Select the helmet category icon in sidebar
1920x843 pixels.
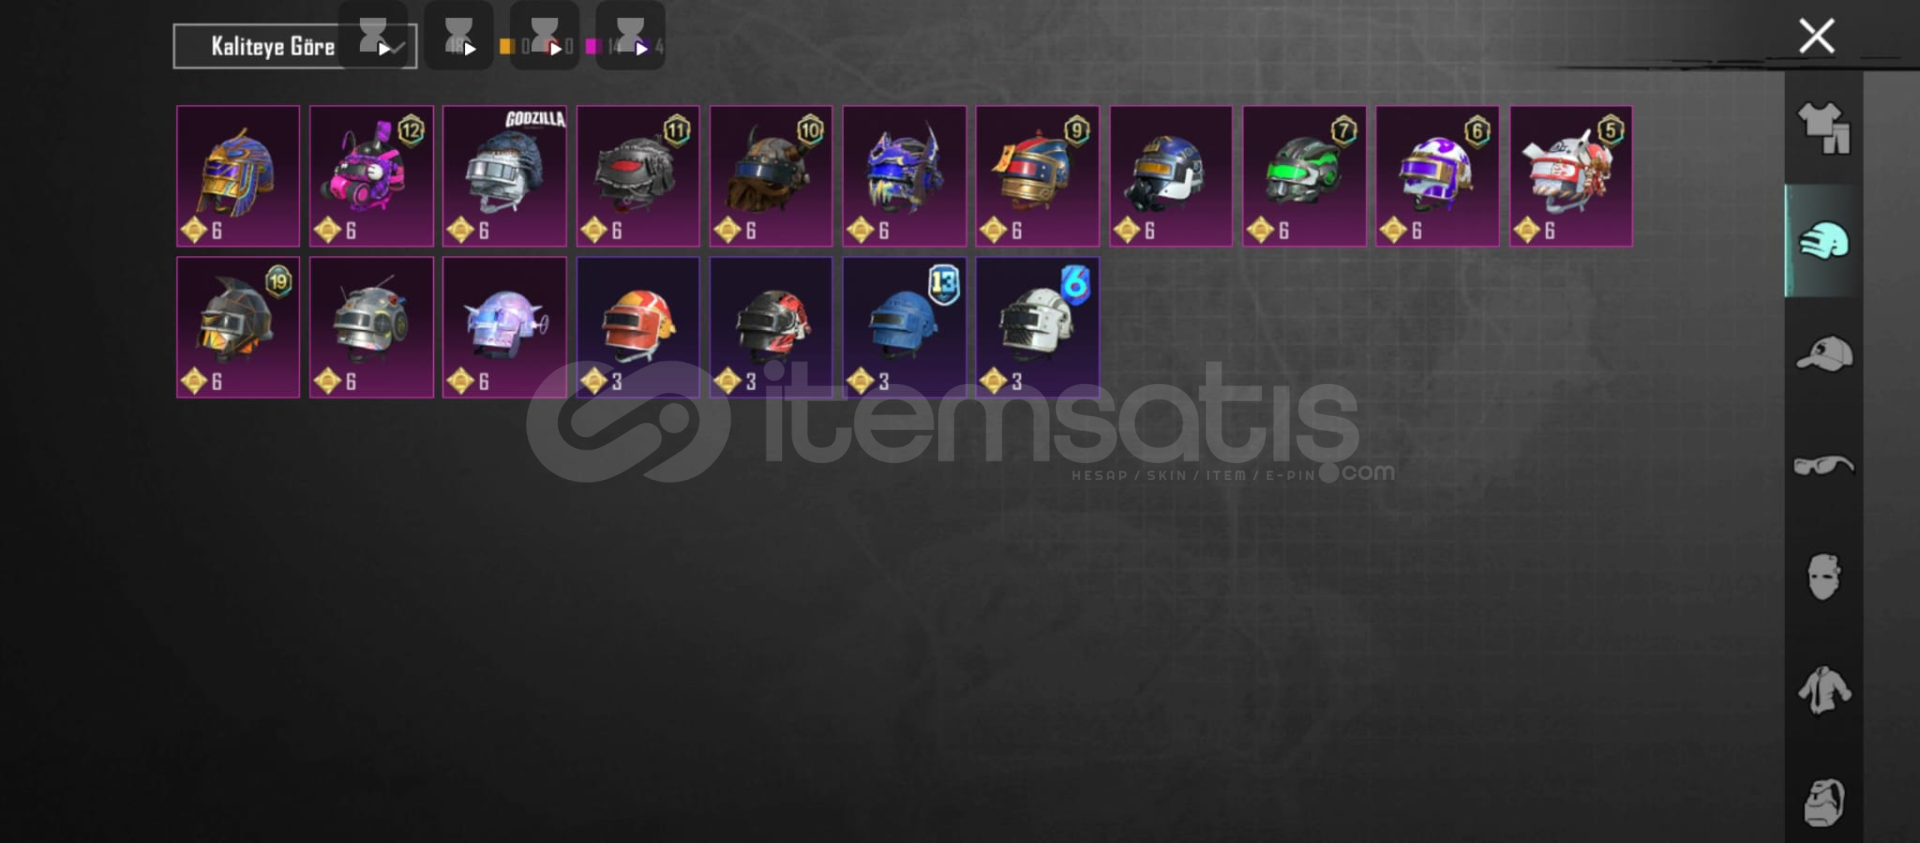[1824, 241]
